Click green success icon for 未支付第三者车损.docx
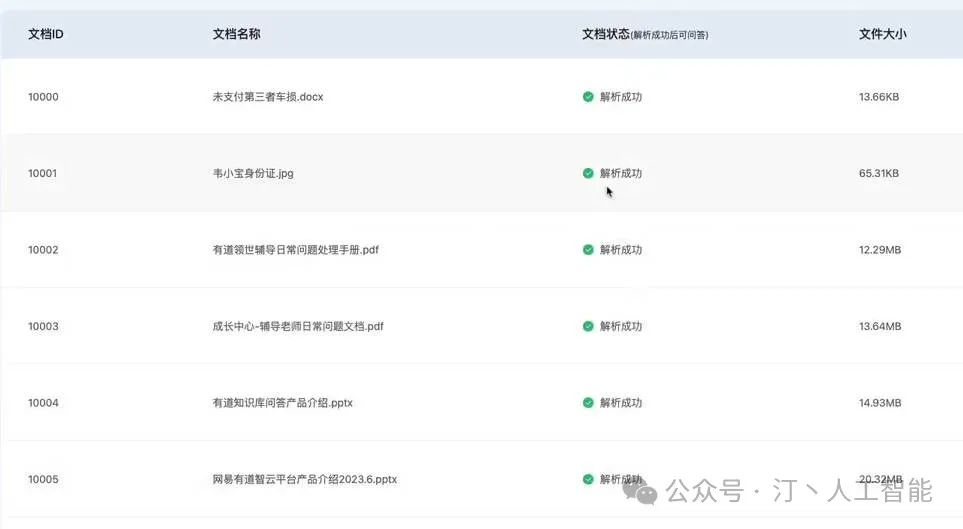The height and width of the screenshot is (529, 963). pos(588,97)
